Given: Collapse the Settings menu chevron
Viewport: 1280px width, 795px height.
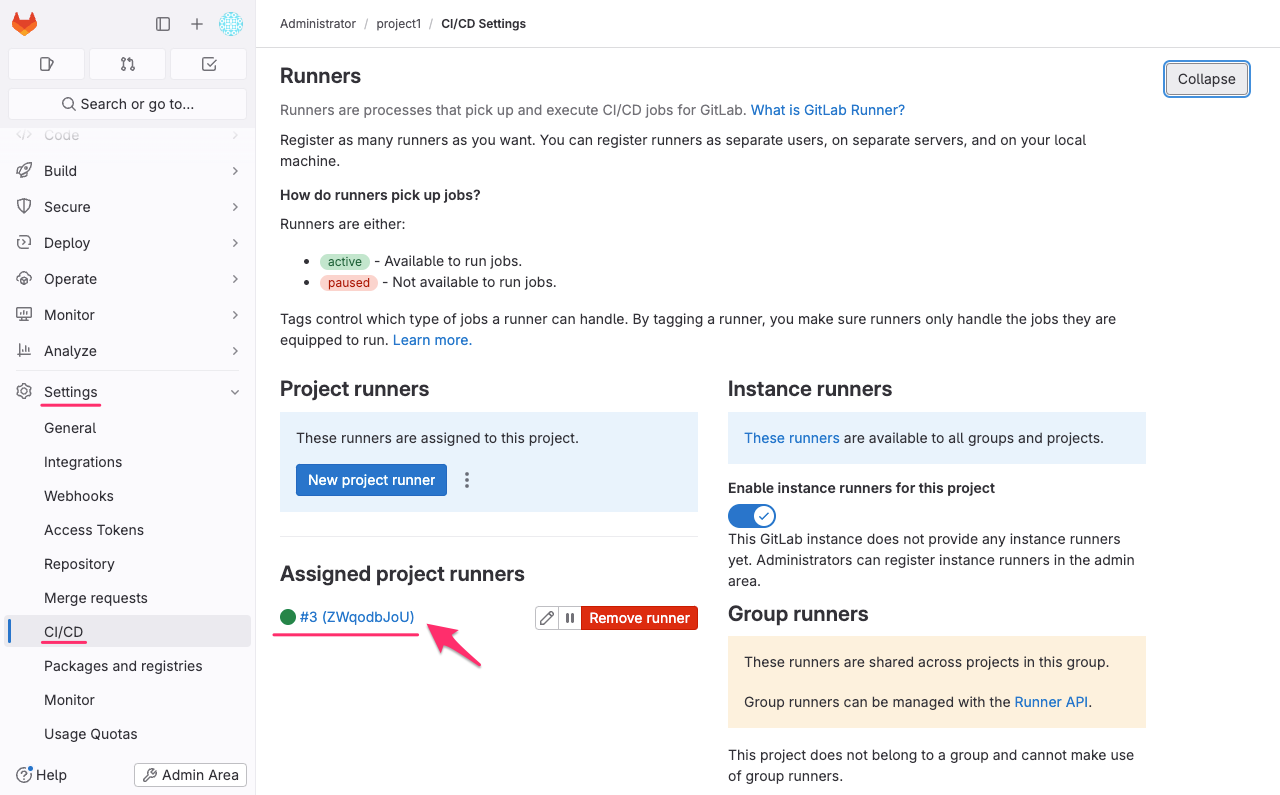Looking at the screenshot, I should (x=235, y=392).
